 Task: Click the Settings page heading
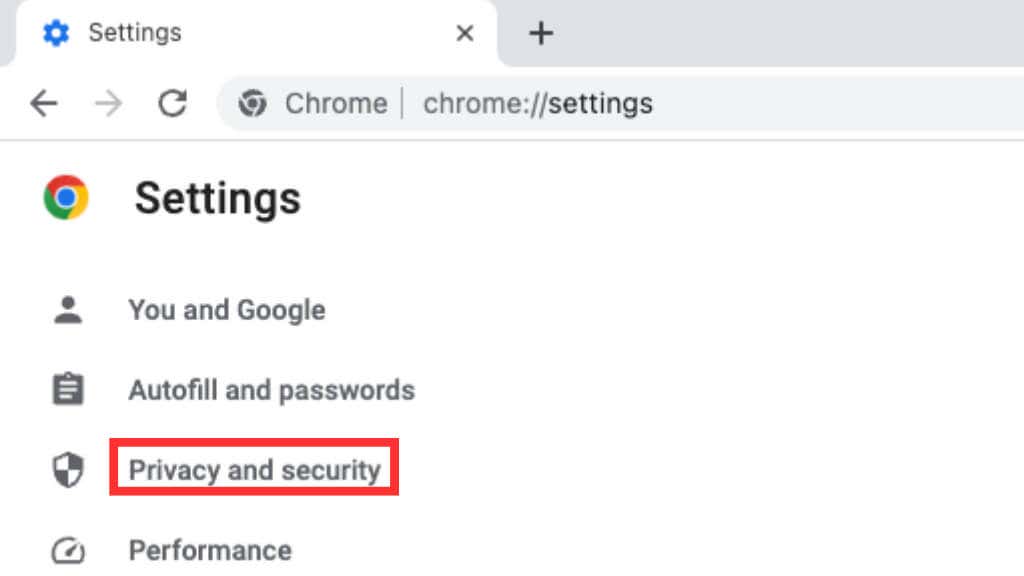tap(217, 198)
